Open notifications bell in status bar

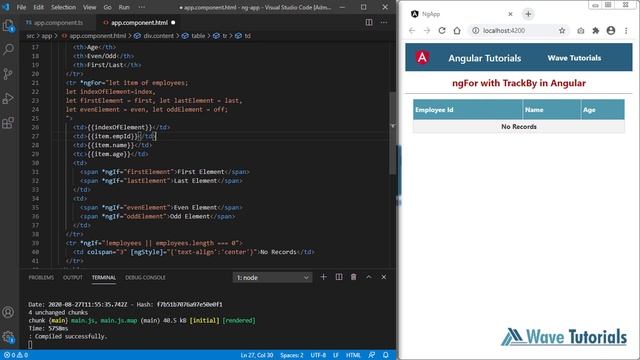(x=386, y=355)
